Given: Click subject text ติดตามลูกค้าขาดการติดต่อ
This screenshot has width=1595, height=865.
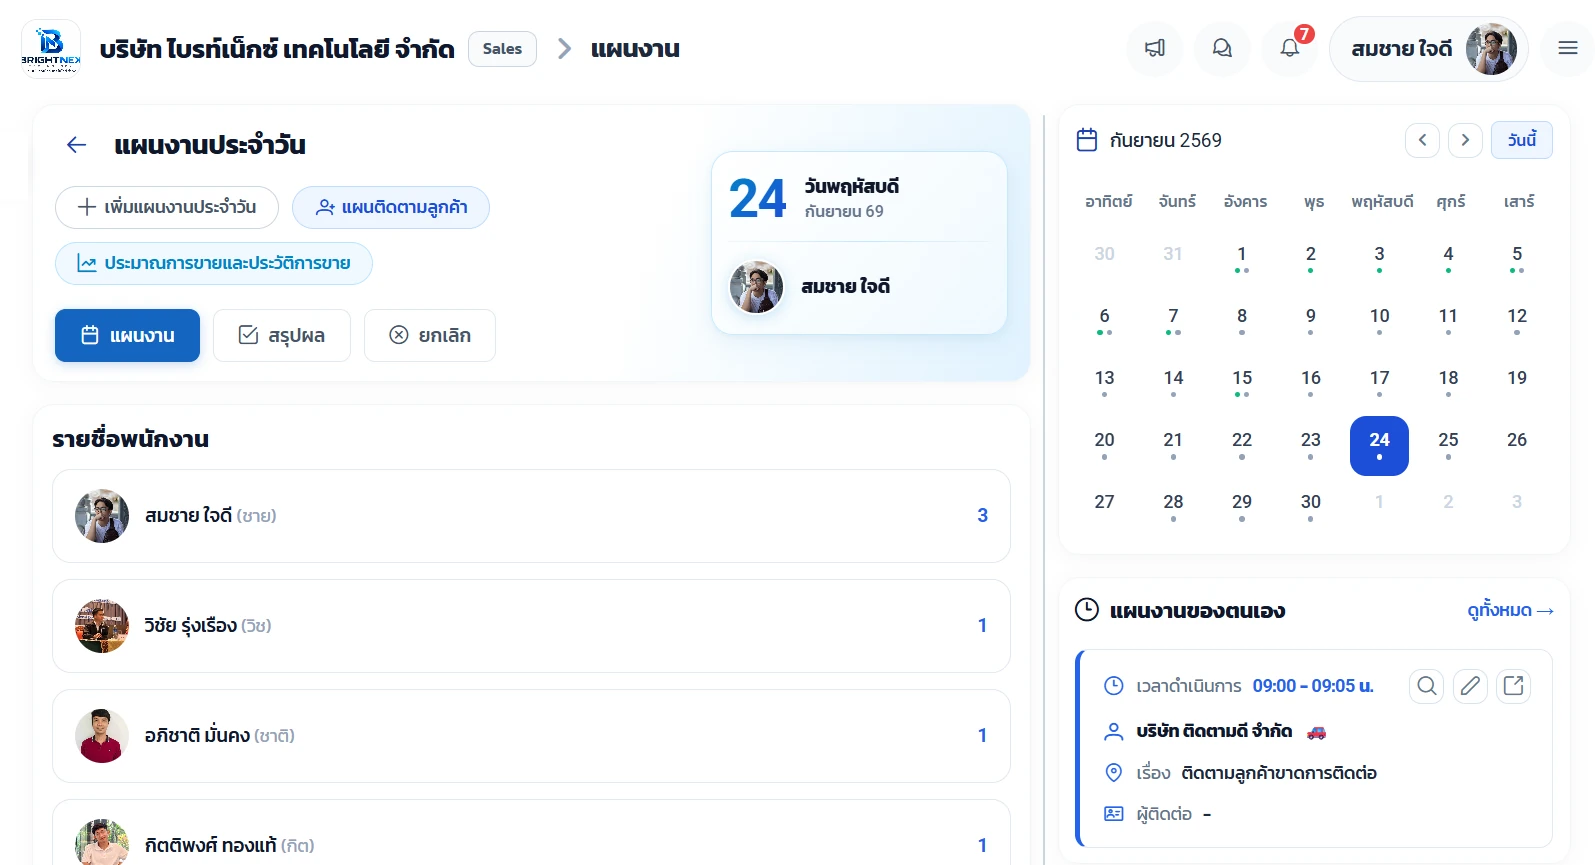Looking at the screenshot, I should 1279,773.
